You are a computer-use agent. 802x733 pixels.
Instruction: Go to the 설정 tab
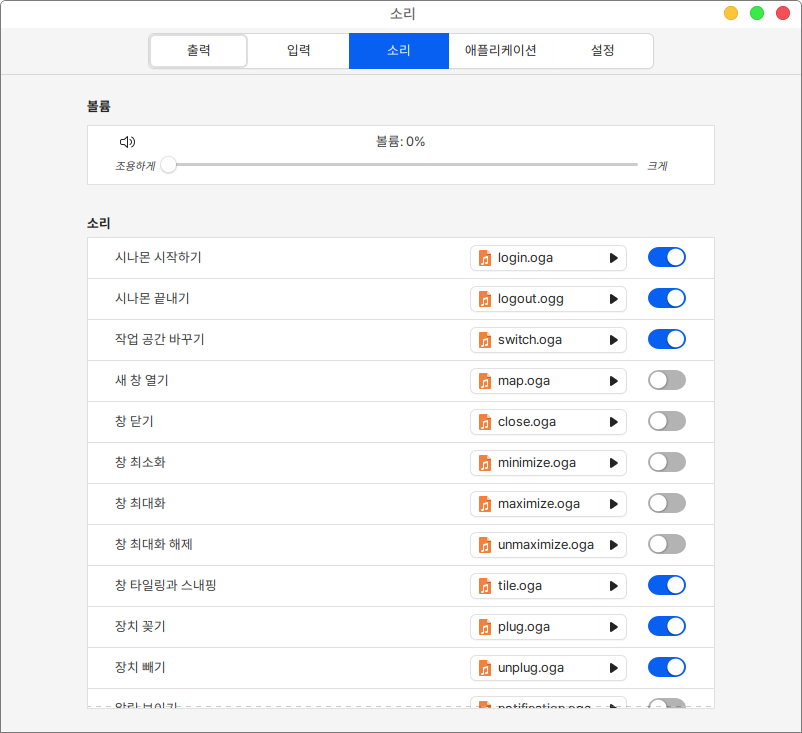point(603,51)
